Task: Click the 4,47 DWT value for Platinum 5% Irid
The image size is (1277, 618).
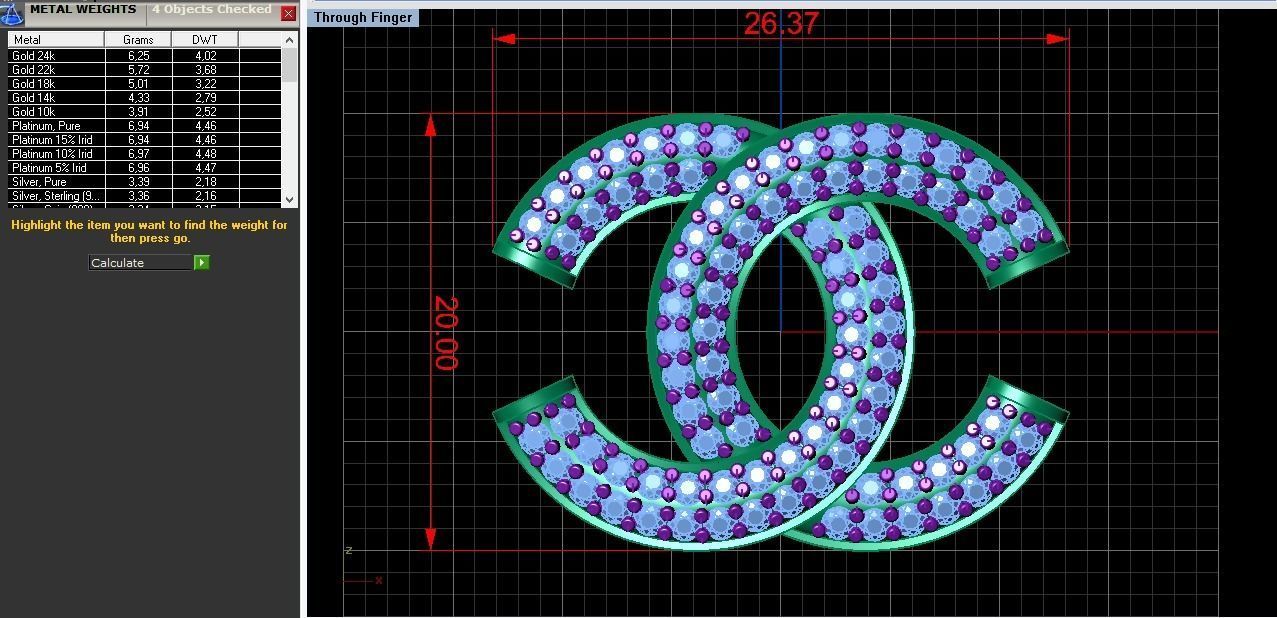Action: tap(205, 168)
